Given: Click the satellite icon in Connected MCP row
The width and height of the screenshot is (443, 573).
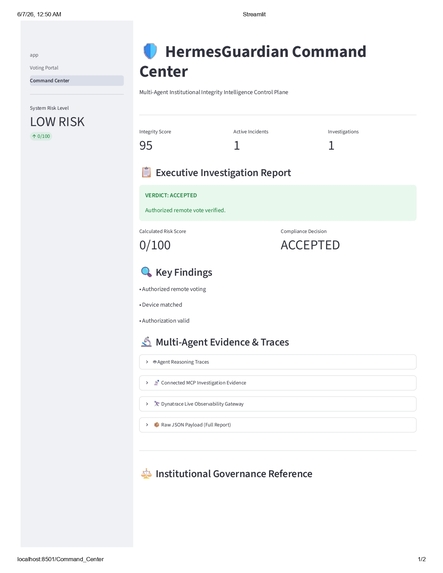Looking at the screenshot, I should (156, 383).
